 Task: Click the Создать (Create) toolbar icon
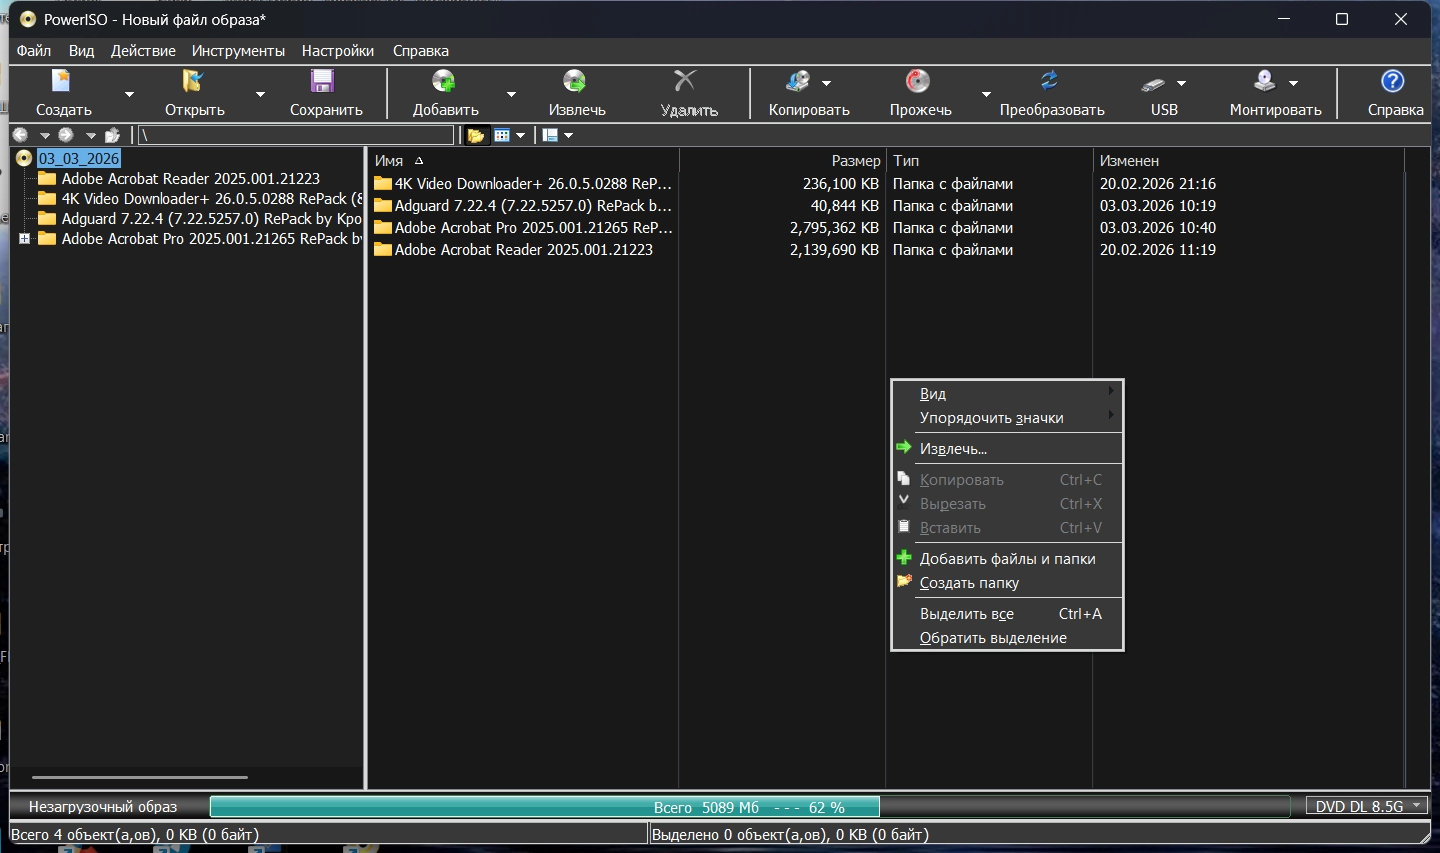pyautogui.click(x=62, y=82)
